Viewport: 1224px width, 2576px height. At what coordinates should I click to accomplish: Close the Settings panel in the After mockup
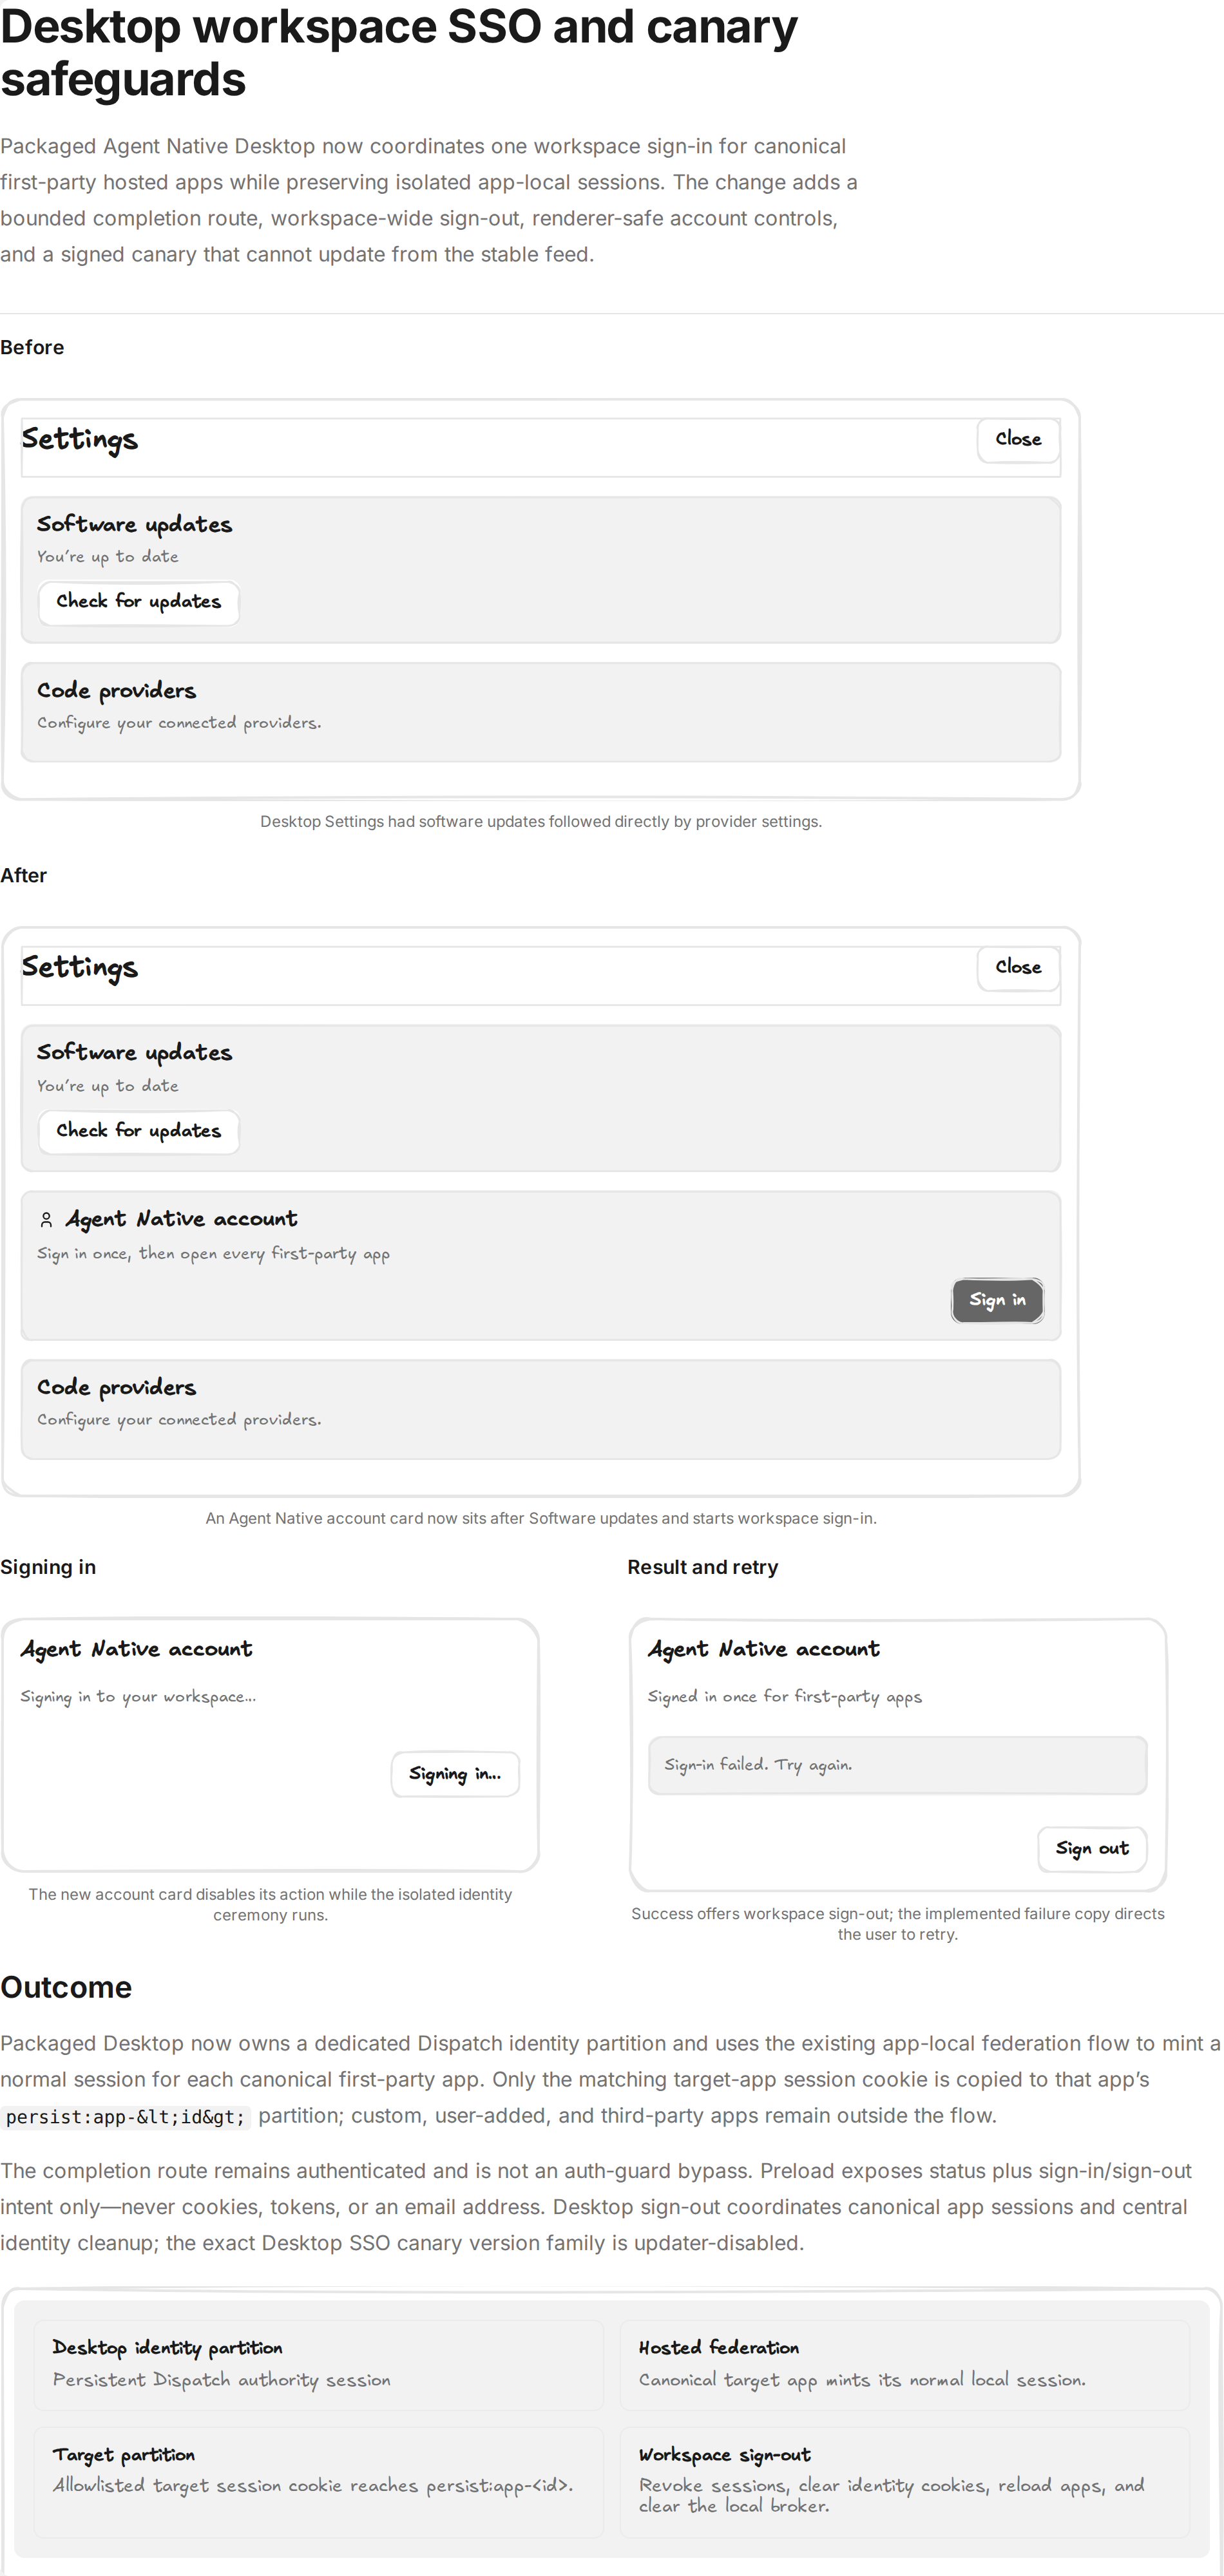[x=1018, y=968]
